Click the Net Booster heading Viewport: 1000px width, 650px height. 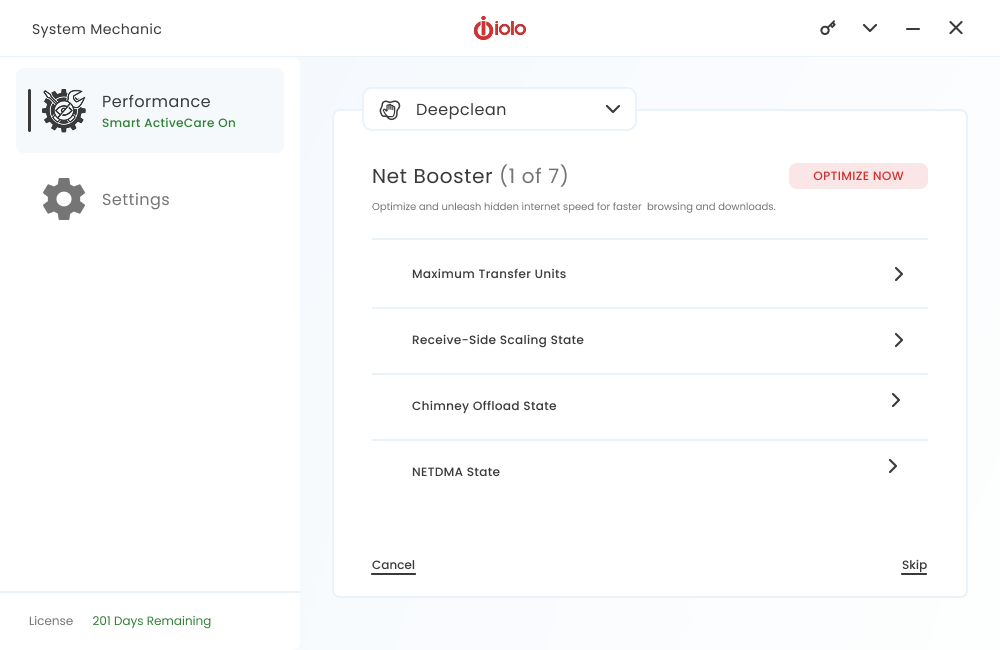coord(470,175)
